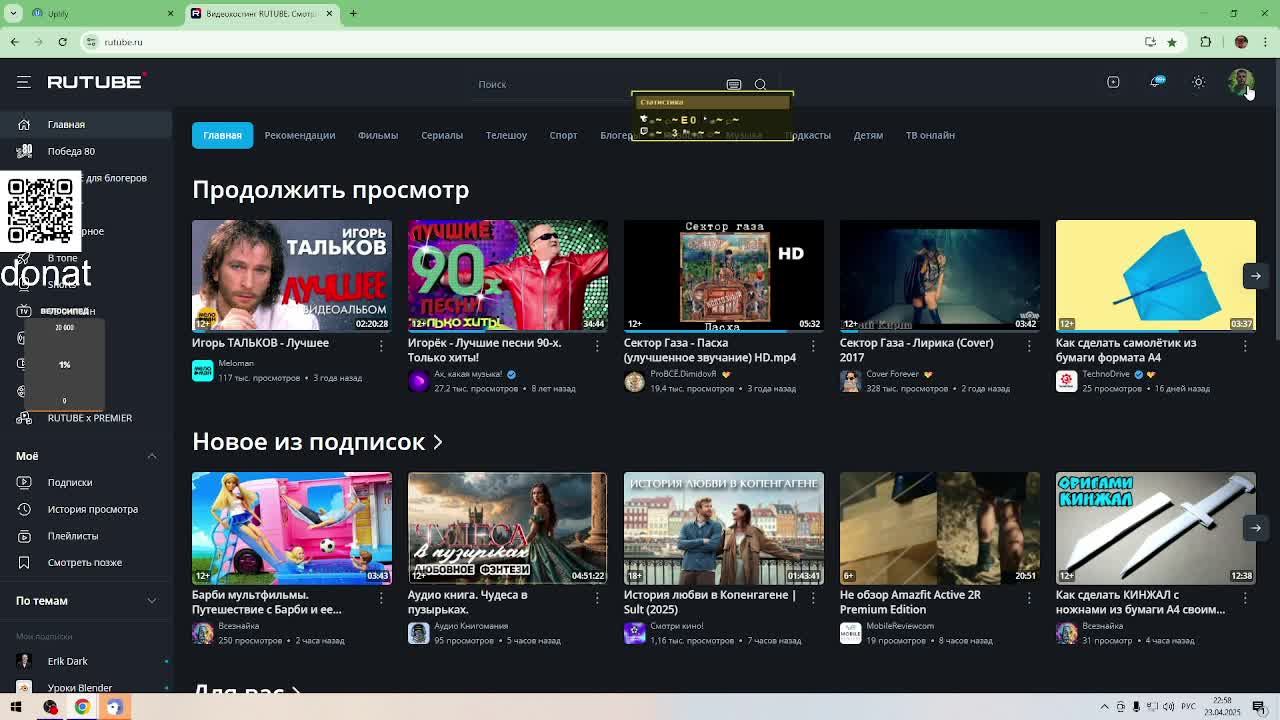Open RUTUBE x PREMIER sidebar link
This screenshot has height=720, width=1280.
tap(86, 418)
